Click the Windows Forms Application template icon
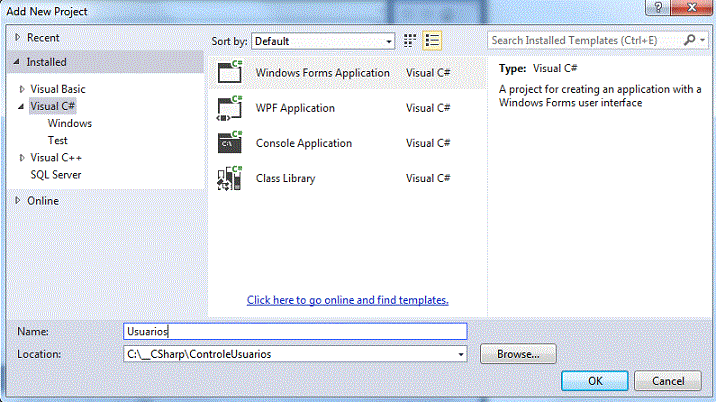This screenshot has height=402, width=716. coord(230,72)
